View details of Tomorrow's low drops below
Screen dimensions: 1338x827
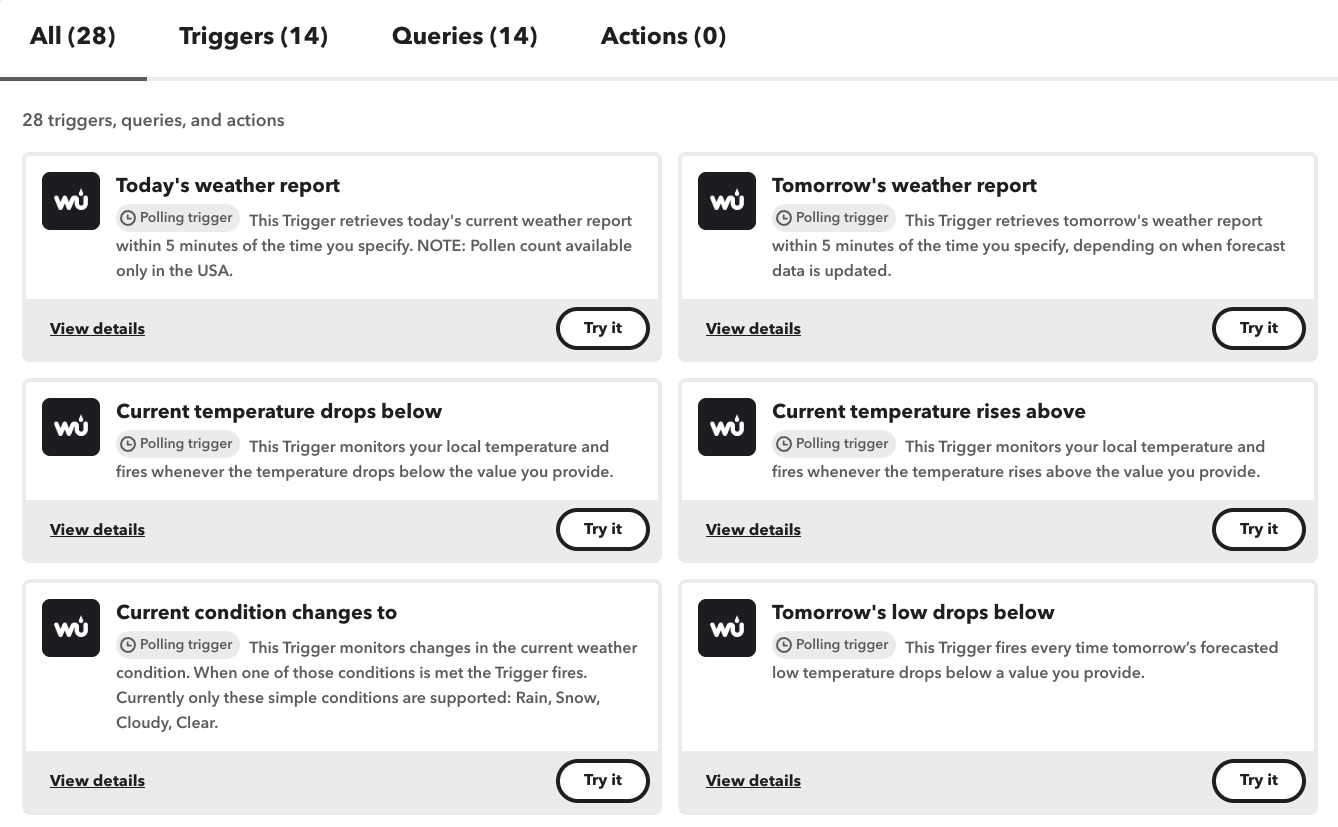(x=753, y=781)
